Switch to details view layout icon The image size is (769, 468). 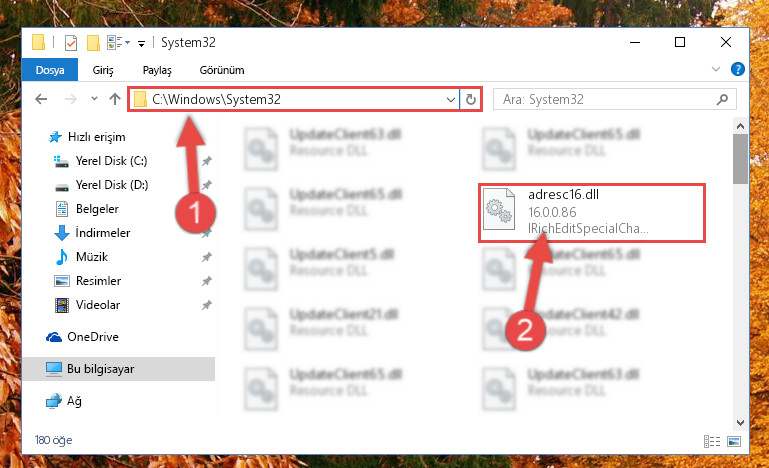coord(712,441)
